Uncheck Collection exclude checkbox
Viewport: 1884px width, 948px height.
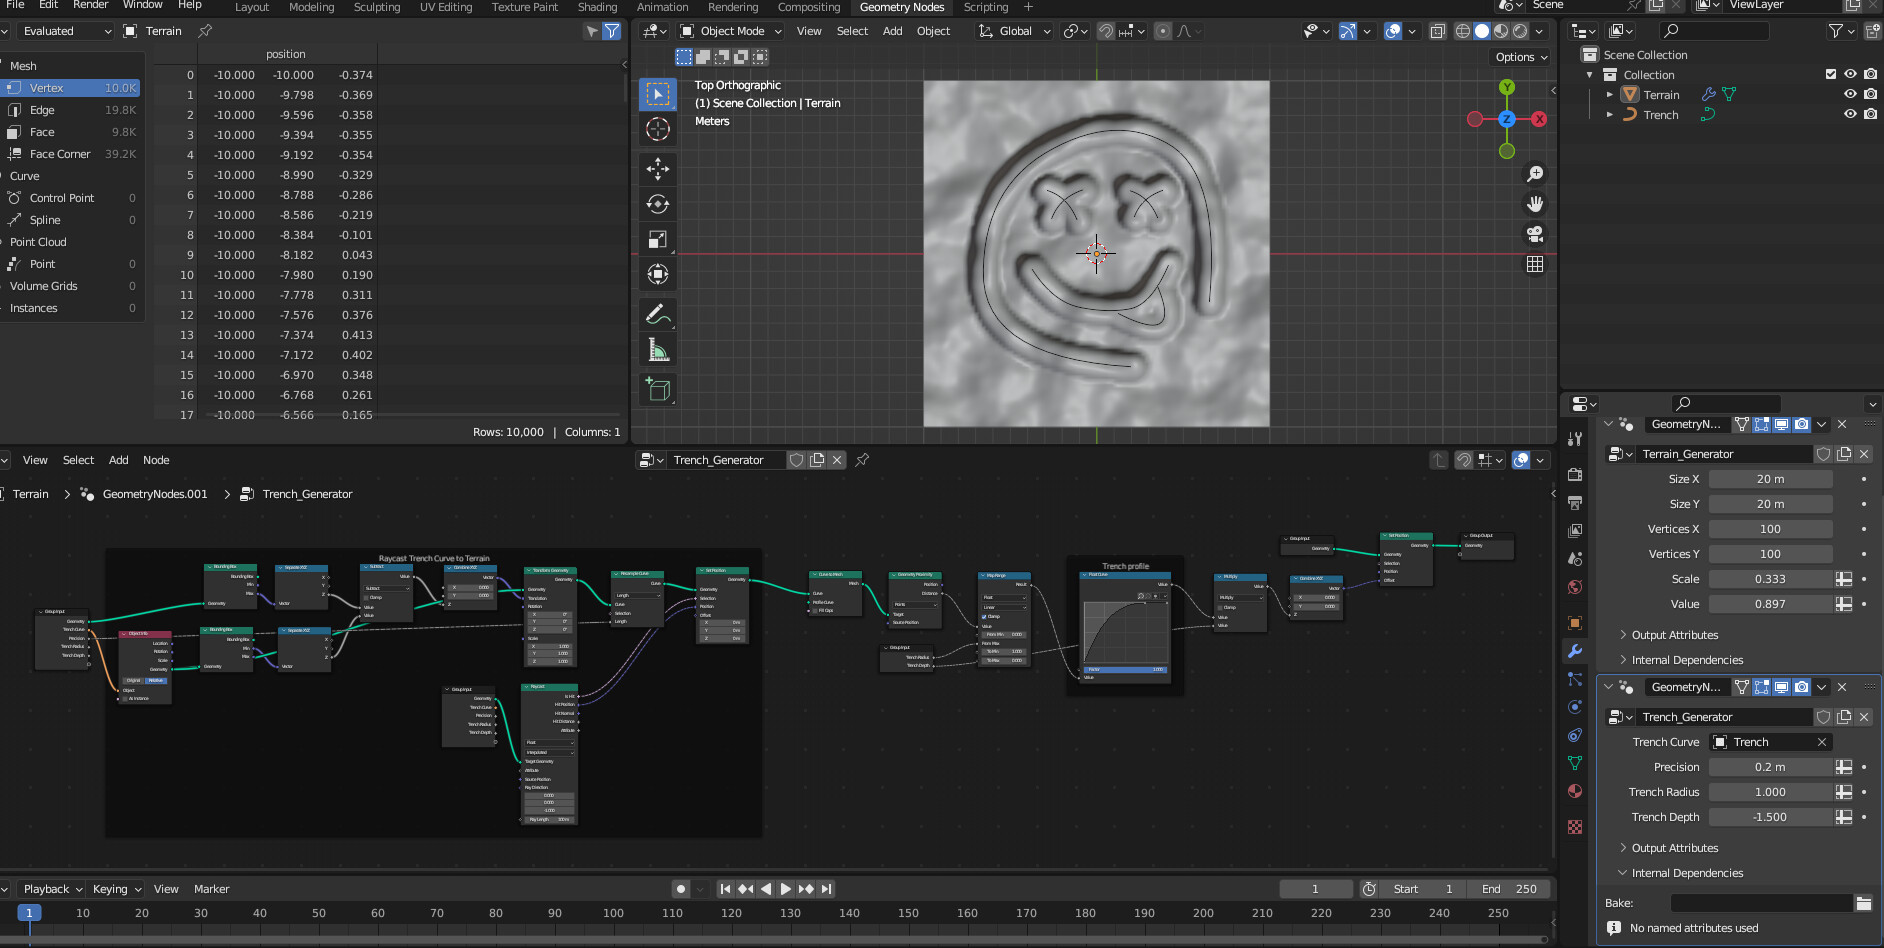[1831, 75]
